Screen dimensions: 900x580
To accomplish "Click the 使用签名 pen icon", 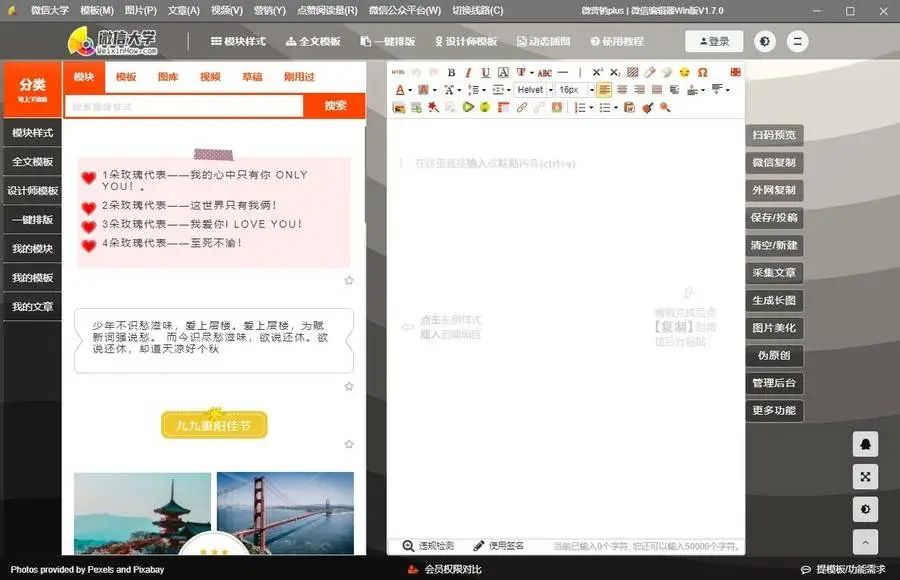I will (479, 546).
